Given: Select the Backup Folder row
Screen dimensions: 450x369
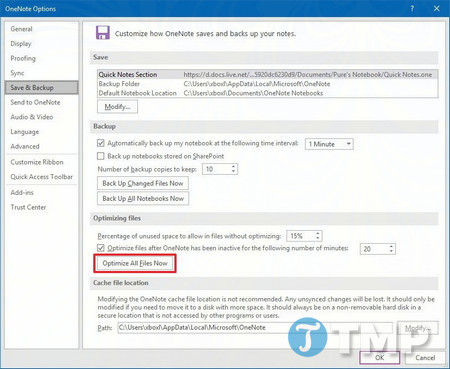Looking at the screenshot, I should [268, 84].
